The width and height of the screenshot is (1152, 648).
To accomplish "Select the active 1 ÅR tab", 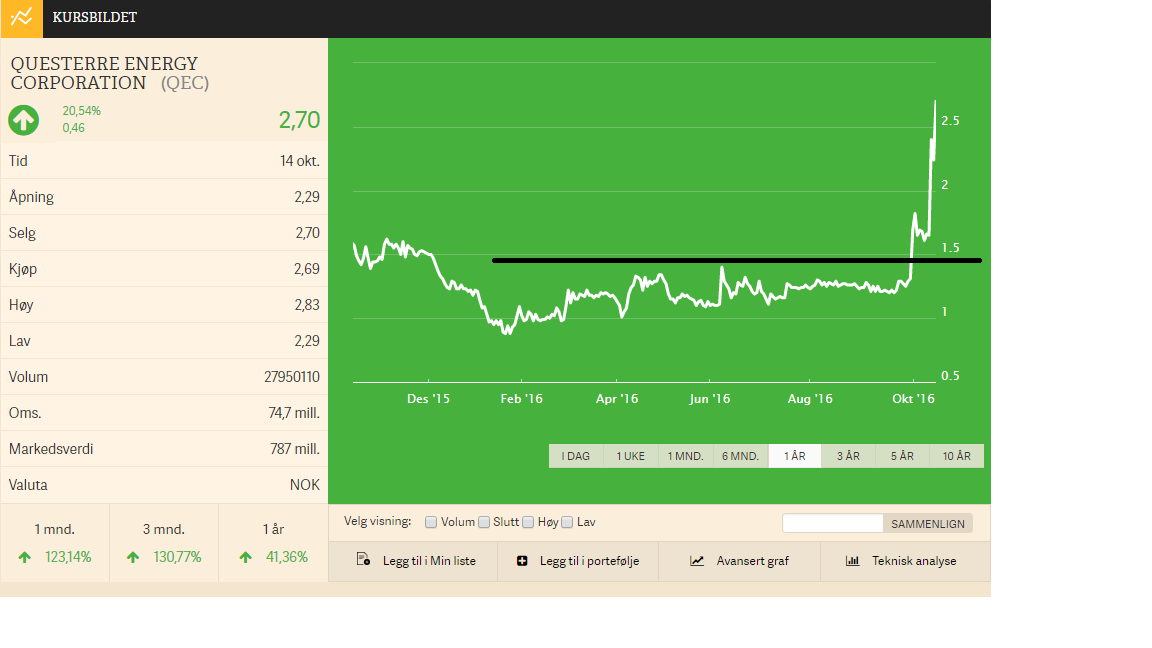I will click(794, 456).
